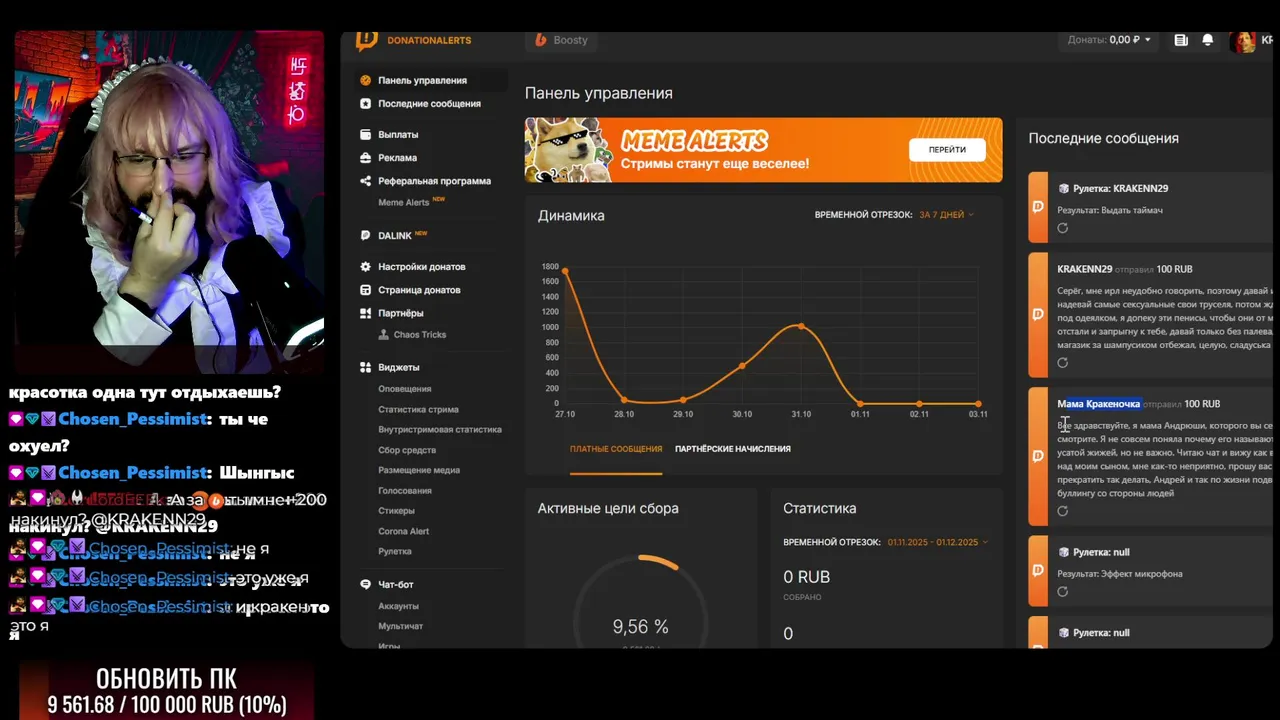Open the Статистика date range dropdown
Image resolution: width=1280 pixels, height=720 pixels.
pos(937,542)
